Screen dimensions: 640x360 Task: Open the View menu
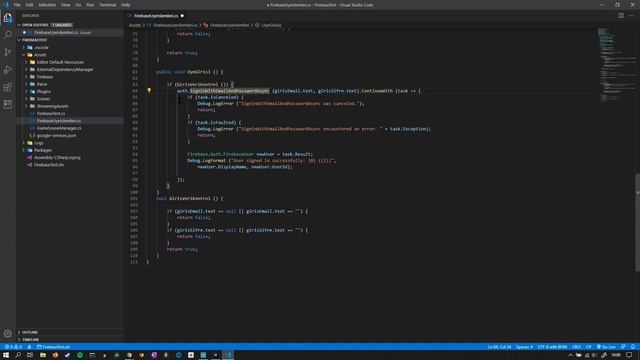click(x=66, y=5)
